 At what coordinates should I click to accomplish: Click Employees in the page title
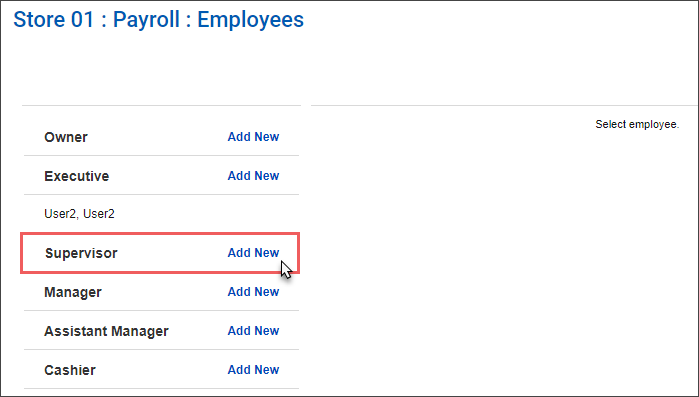point(250,20)
